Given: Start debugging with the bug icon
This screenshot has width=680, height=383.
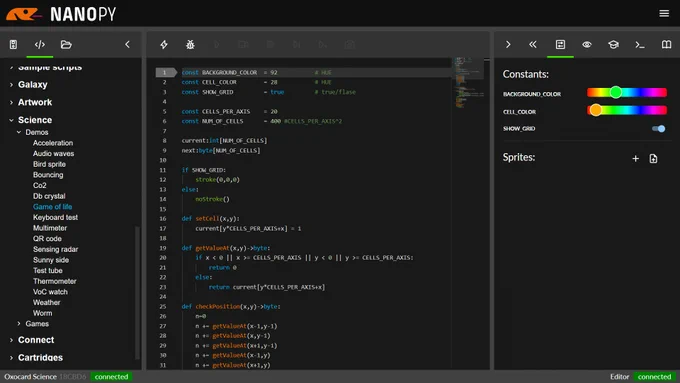Looking at the screenshot, I should 190,44.
